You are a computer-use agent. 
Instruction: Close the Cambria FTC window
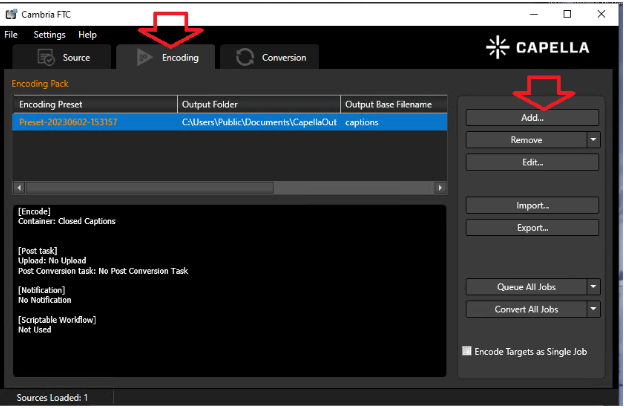pos(601,14)
